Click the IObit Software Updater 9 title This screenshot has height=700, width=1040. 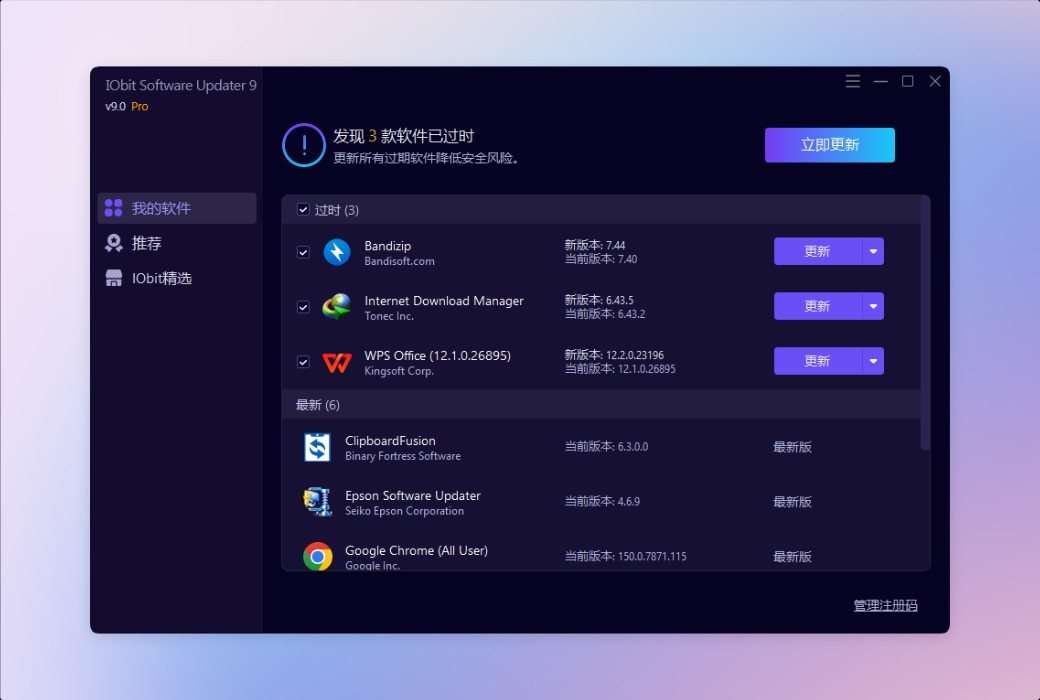point(180,86)
